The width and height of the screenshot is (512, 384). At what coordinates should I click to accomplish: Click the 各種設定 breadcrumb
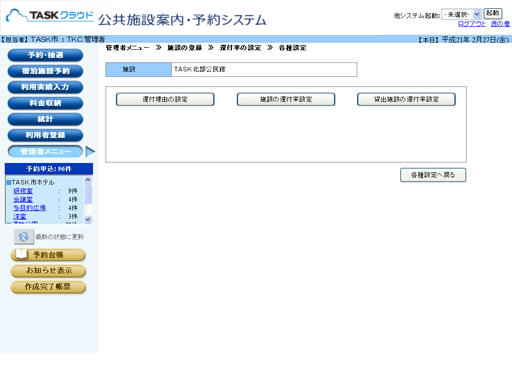coord(293,48)
